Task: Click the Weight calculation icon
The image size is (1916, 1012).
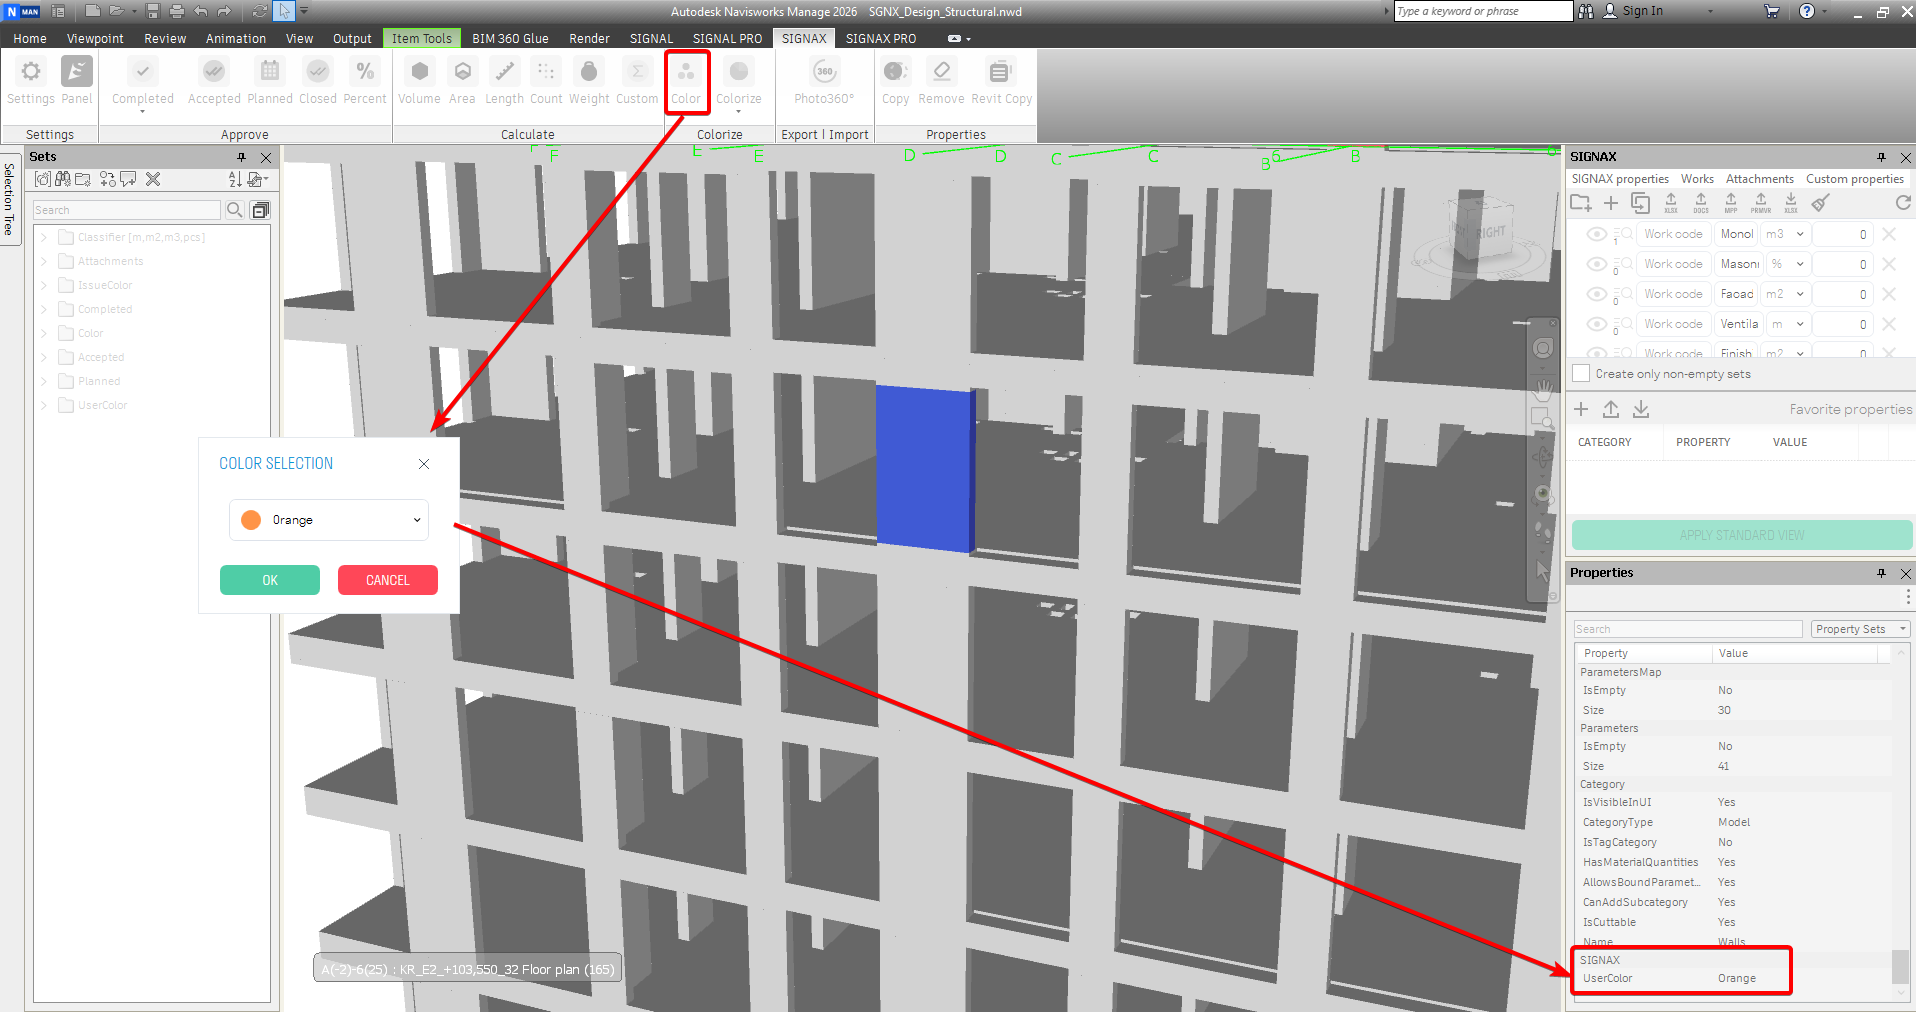Action: point(589,72)
